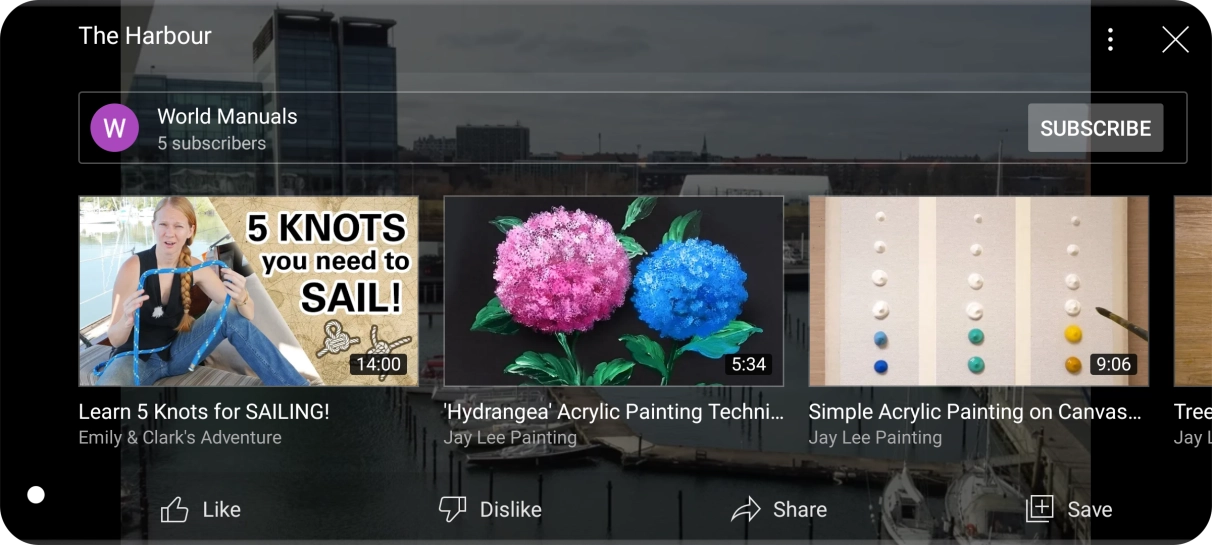Tap the purple W channel avatar
The height and width of the screenshot is (545, 1212).
click(x=114, y=128)
